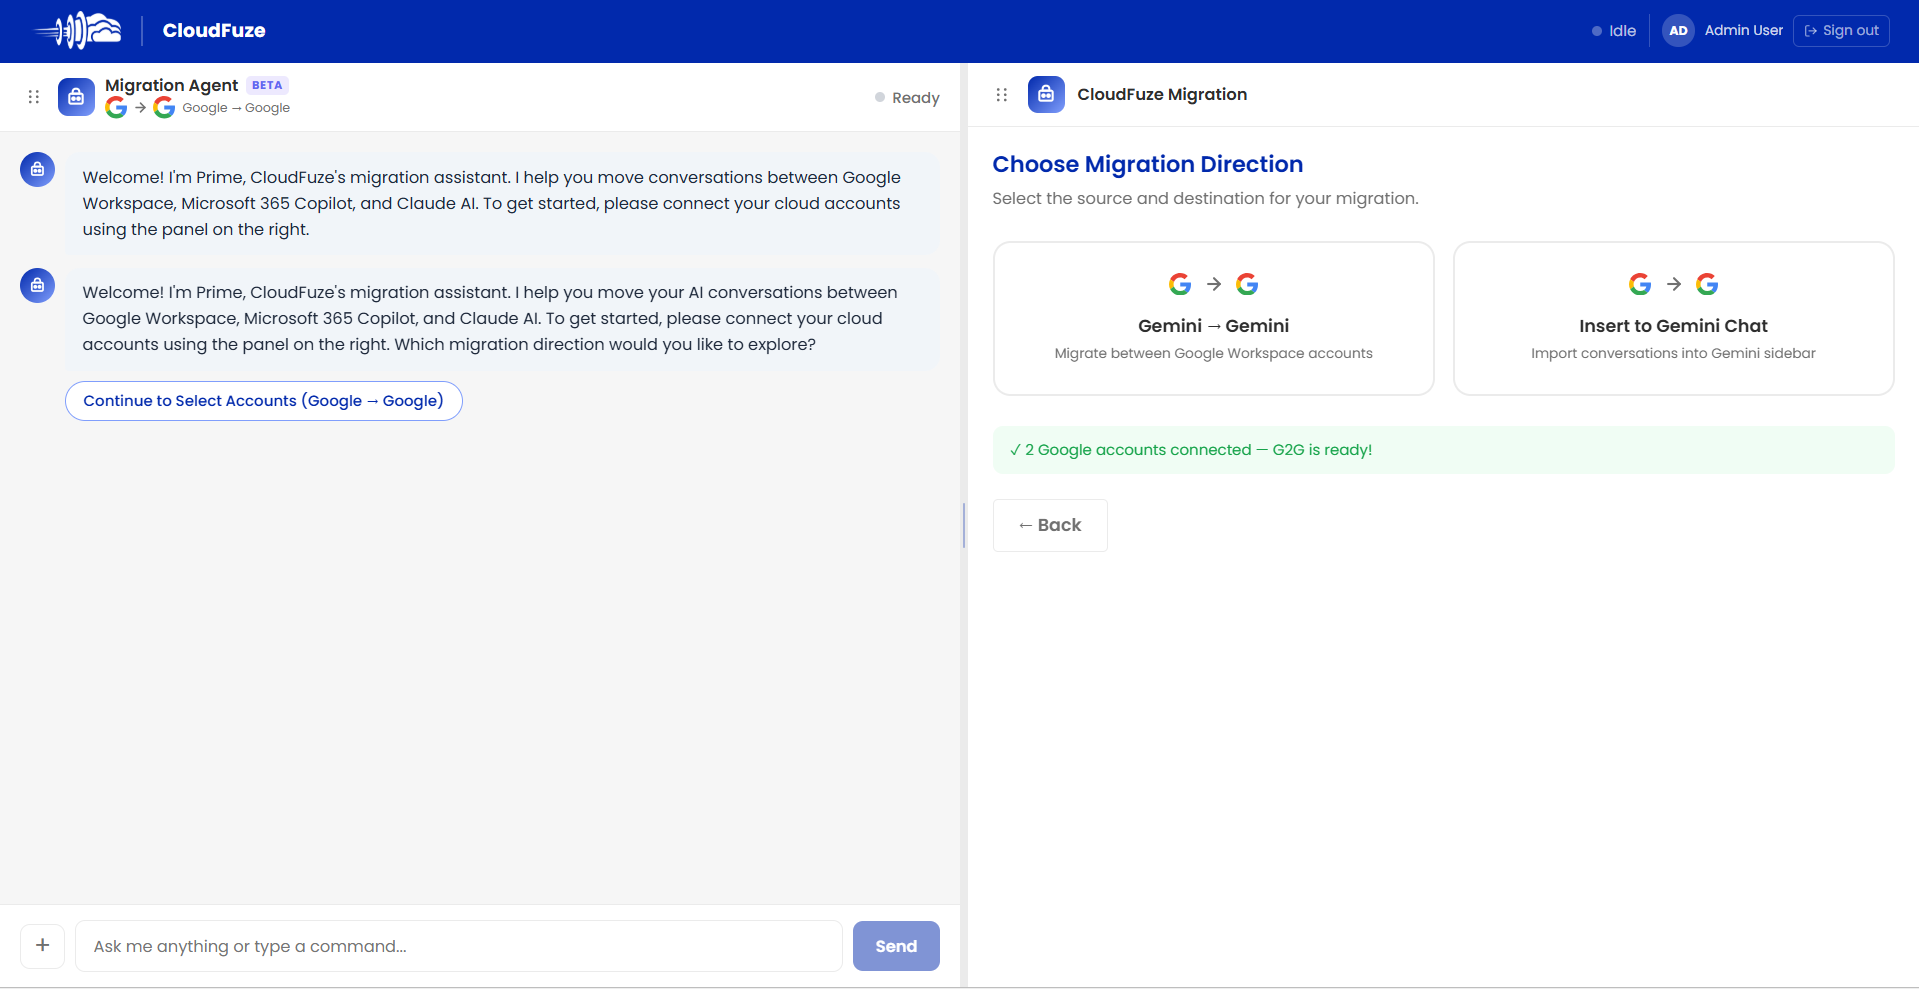Click the Choose Migration Direction heading
Image resolution: width=1919 pixels, height=989 pixels.
tap(1148, 164)
